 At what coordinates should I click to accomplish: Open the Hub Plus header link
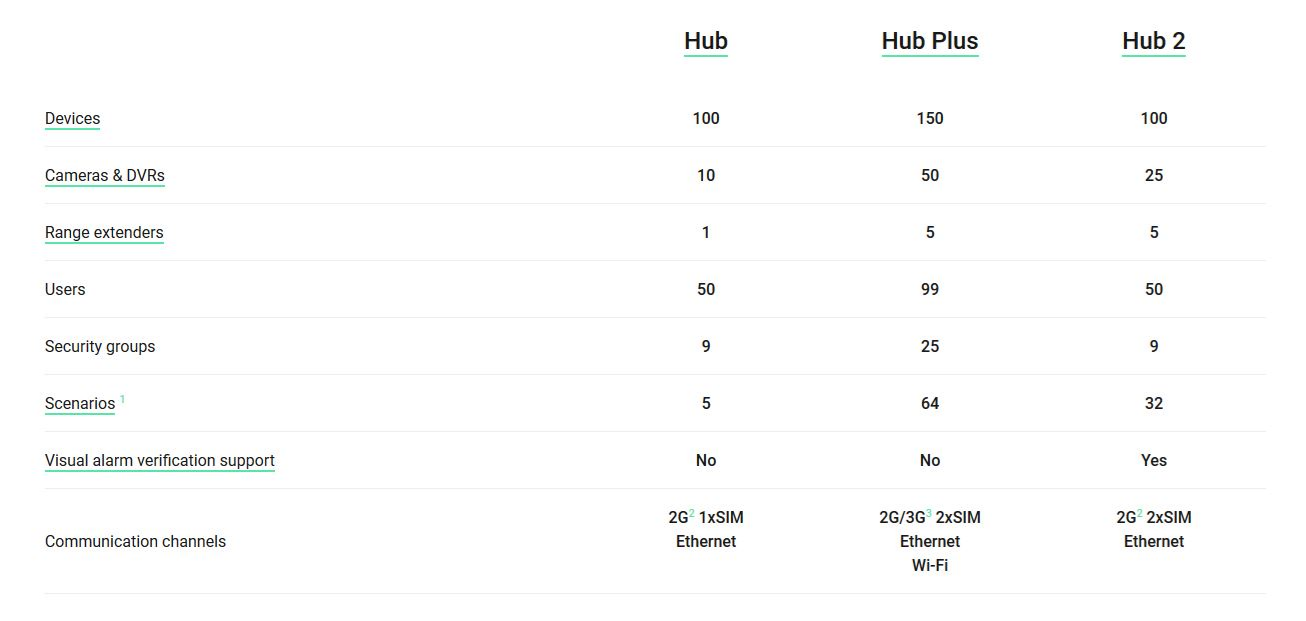pos(929,41)
